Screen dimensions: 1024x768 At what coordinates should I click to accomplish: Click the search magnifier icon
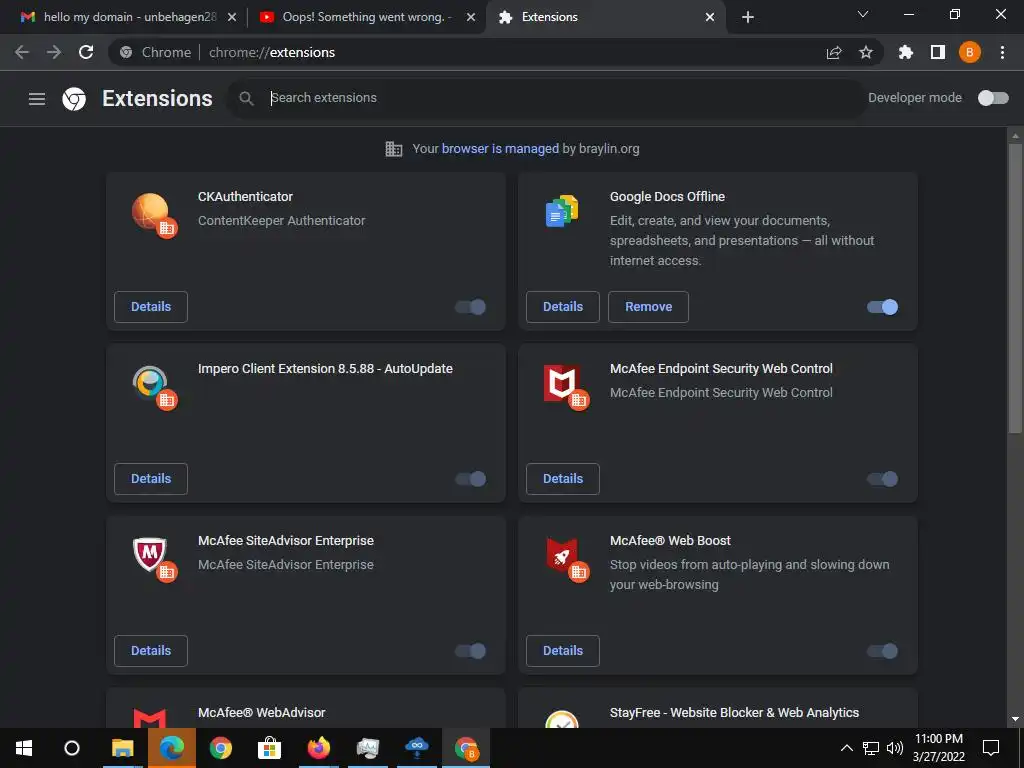pyautogui.click(x=246, y=98)
